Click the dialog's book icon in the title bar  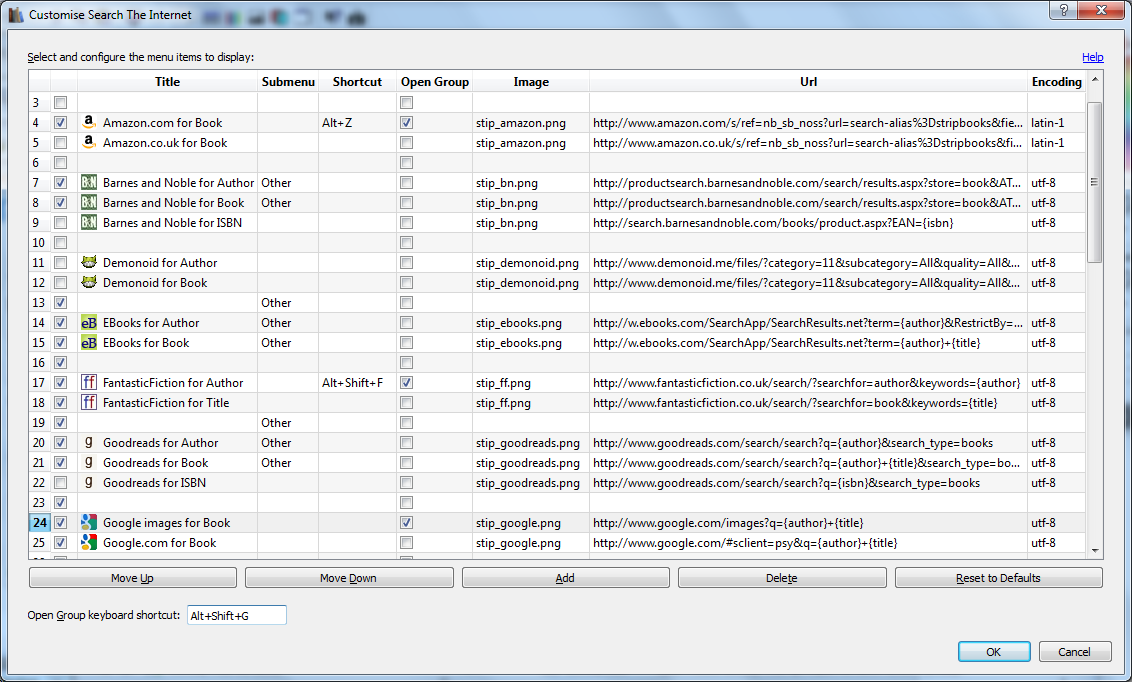(x=15, y=14)
